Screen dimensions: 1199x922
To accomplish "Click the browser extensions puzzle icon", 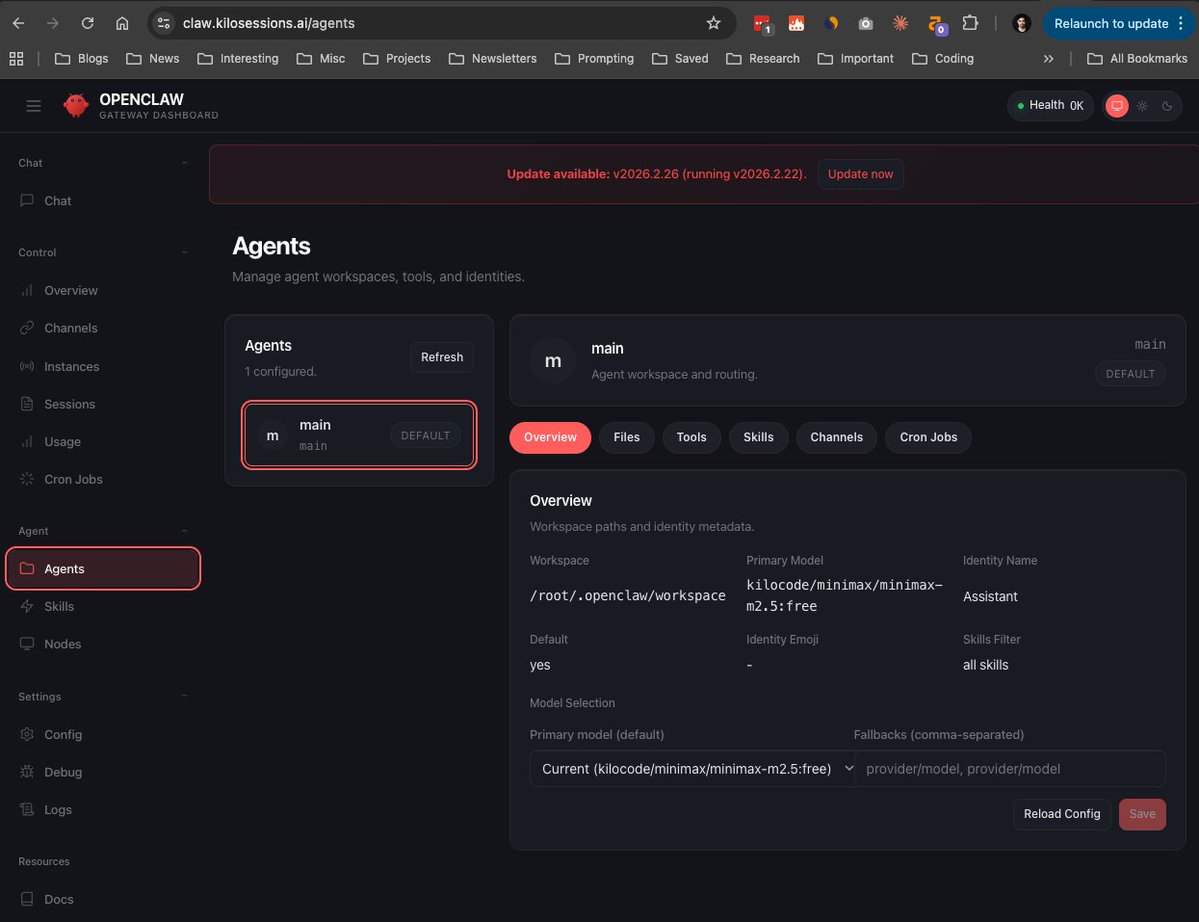I will pos(968,22).
